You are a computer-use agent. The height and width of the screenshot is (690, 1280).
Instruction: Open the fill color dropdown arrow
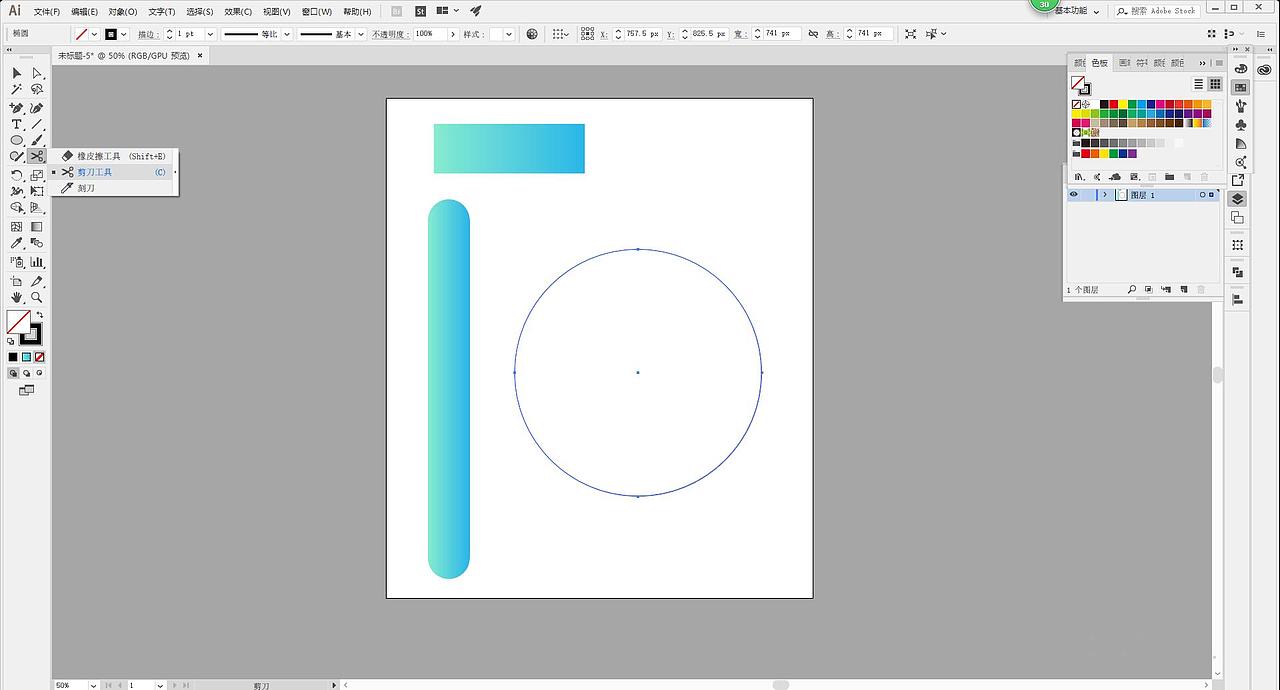pyautogui.click(x=94, y=34)
